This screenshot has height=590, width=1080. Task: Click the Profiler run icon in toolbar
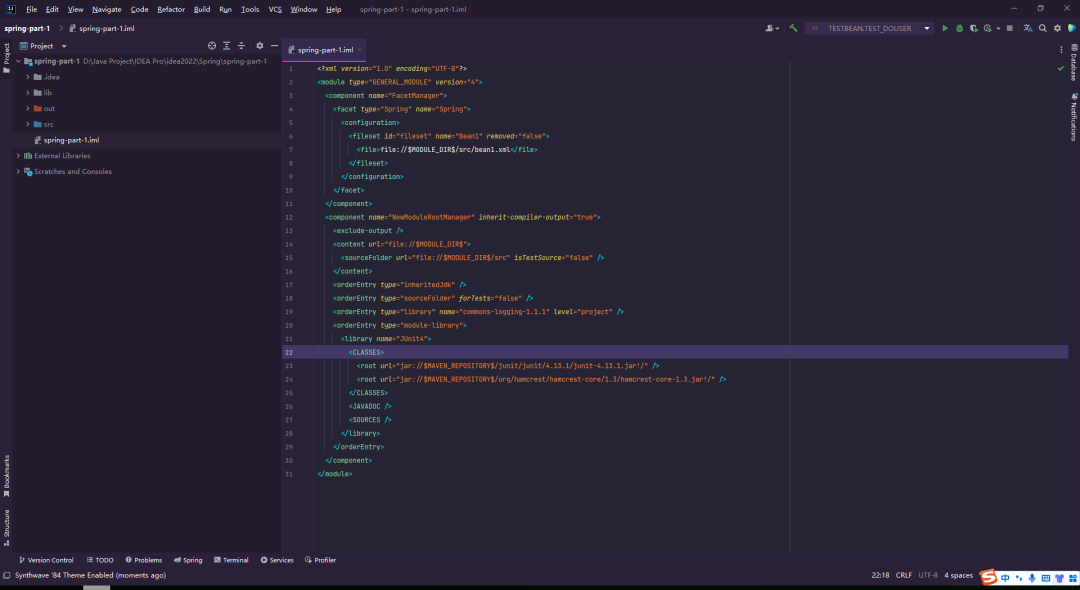tap(988, 28)
